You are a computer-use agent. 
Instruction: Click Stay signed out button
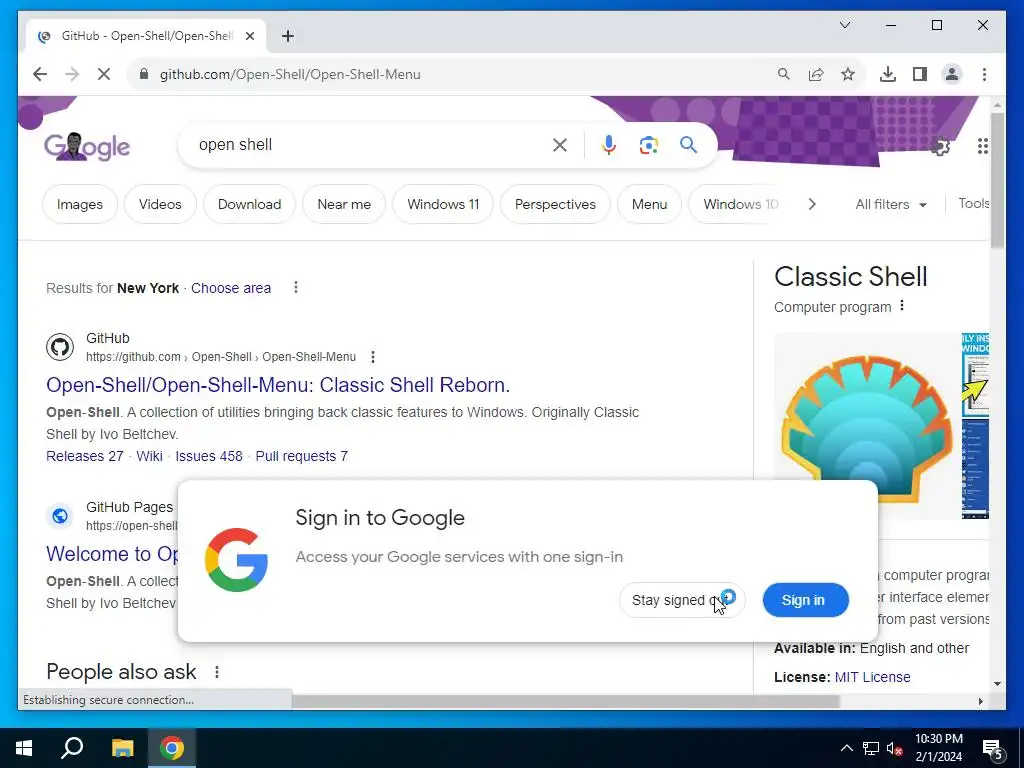point(682,600)
